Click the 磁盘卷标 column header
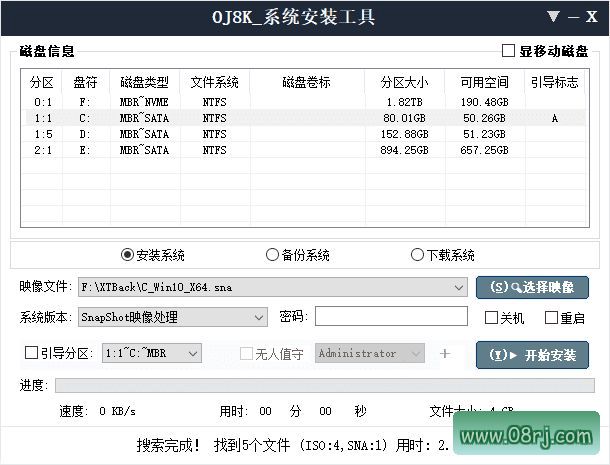This screenshot has height=465, width=610. [x=307, y=82]
